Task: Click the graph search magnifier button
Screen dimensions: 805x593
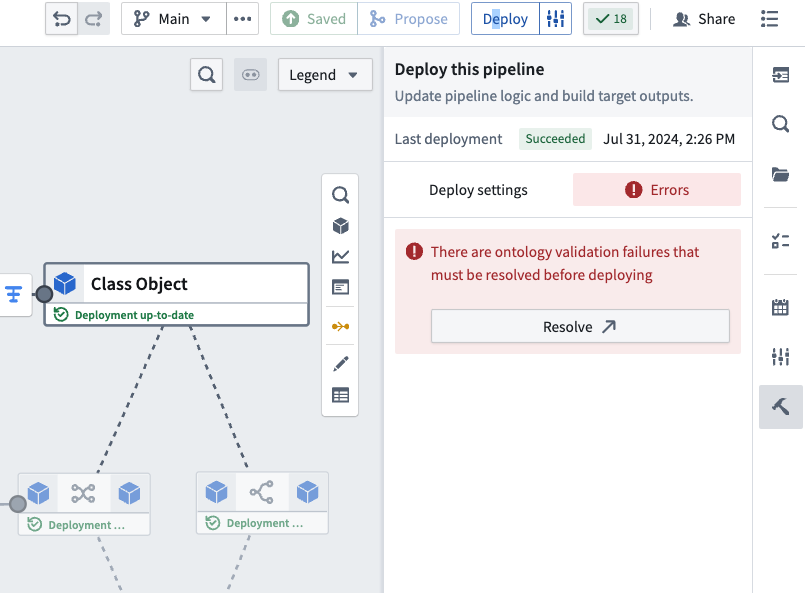Action: pos(206,75)
